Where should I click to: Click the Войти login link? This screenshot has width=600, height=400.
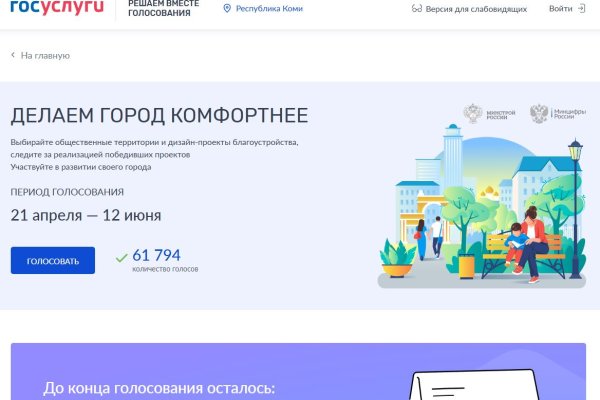tap(561, 8)
